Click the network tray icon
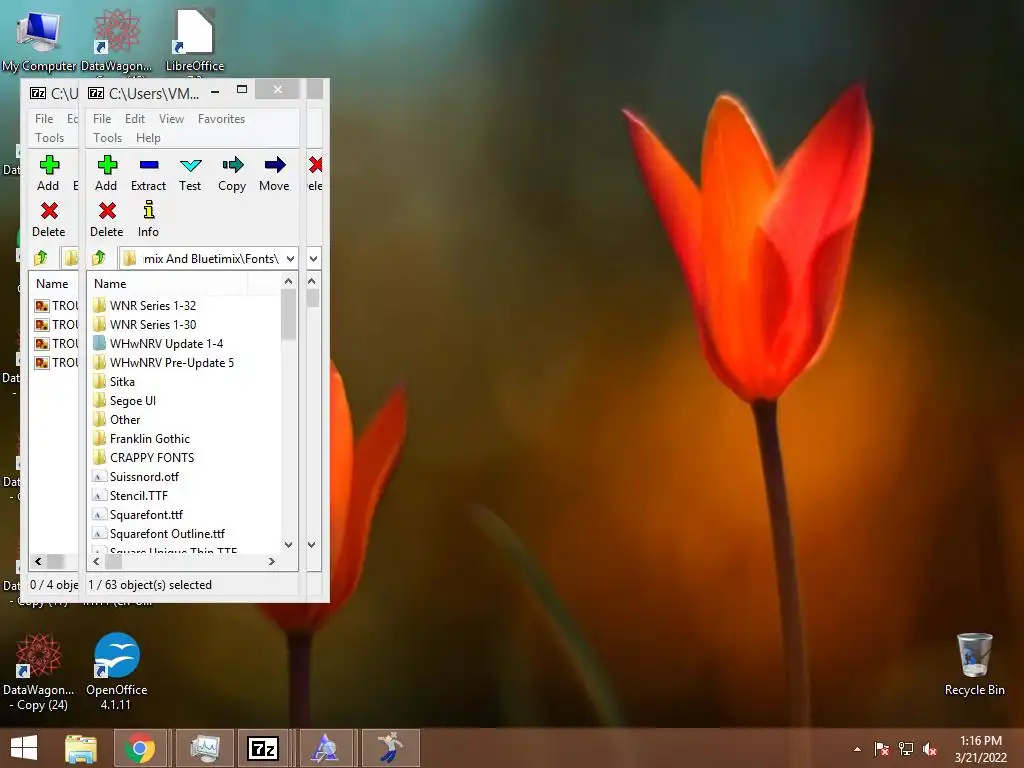 906,749
